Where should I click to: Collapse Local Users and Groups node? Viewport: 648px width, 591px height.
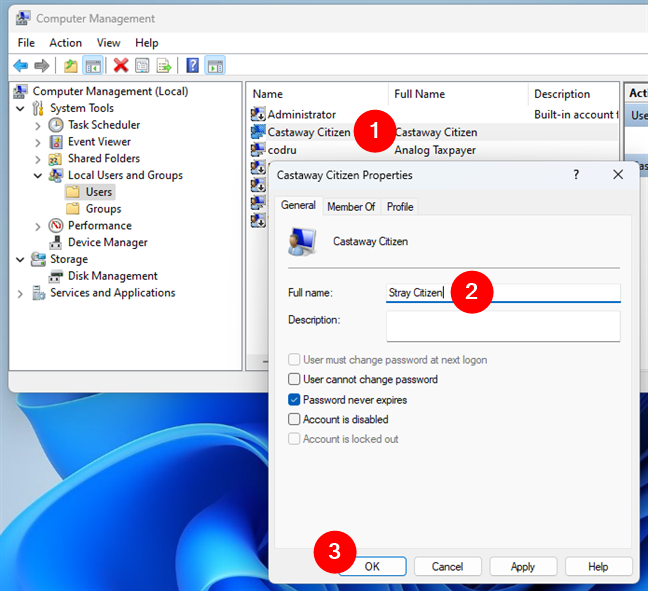tap(38, 176)
